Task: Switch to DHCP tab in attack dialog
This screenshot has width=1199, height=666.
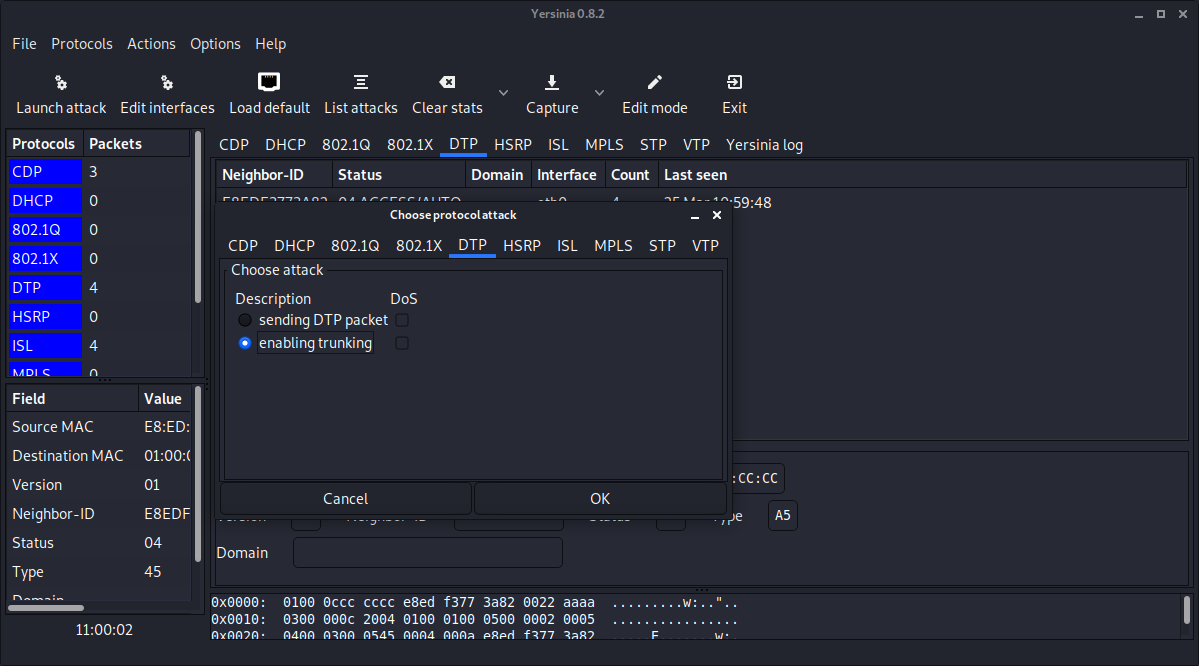Action: click(294, 245)
